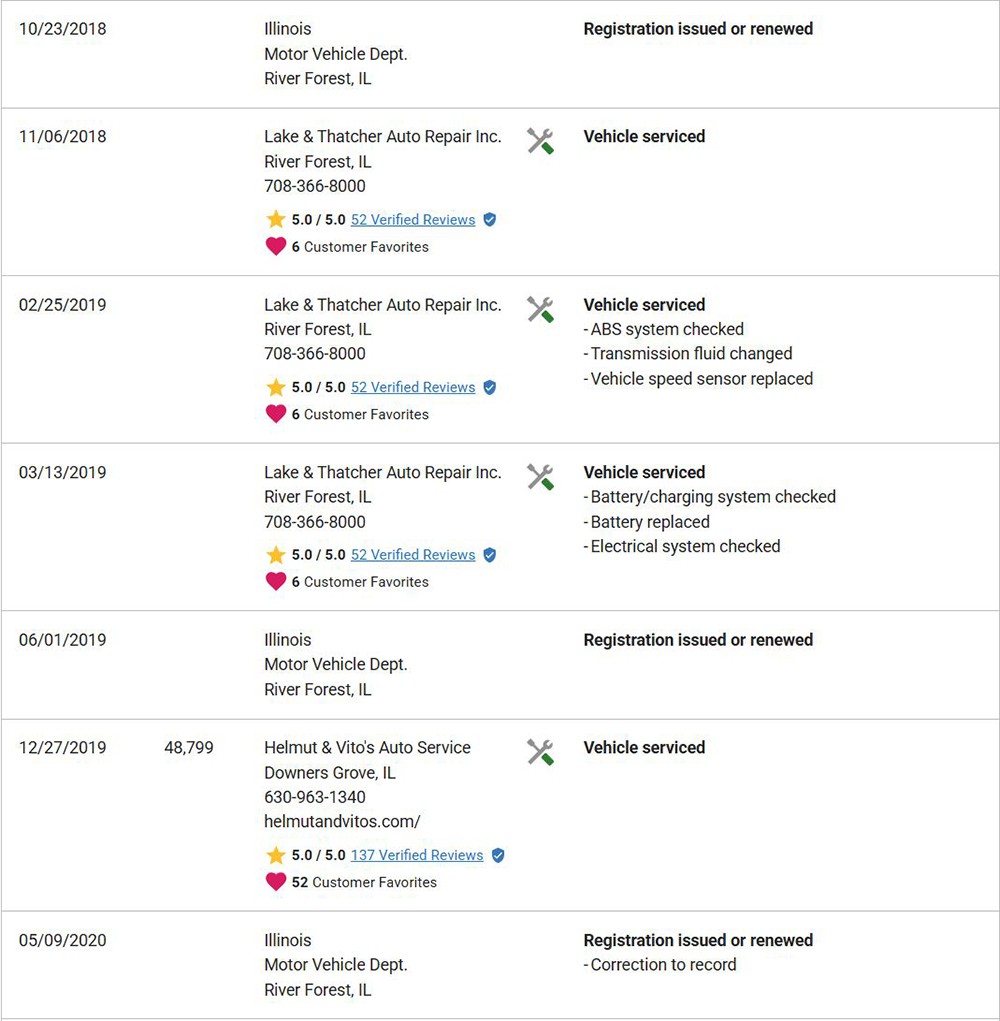
Task: Click the pink heart icon beside 52 Customer Favorites
Action: 276,882
